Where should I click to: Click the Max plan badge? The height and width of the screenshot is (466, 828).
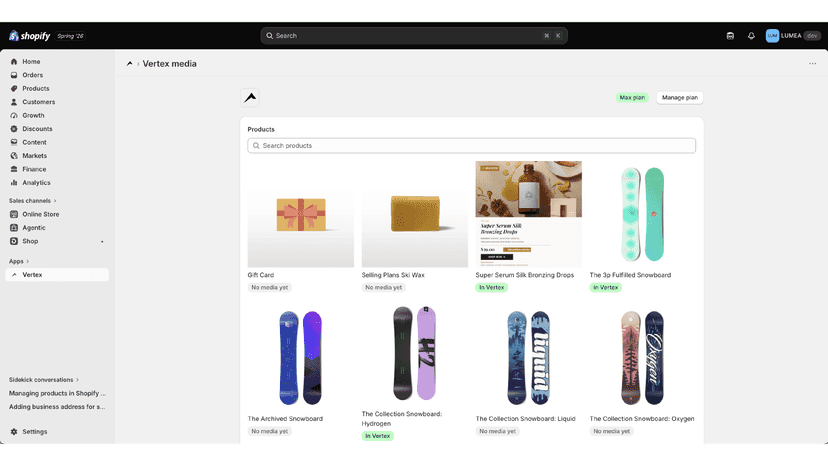tap(632, 98)
